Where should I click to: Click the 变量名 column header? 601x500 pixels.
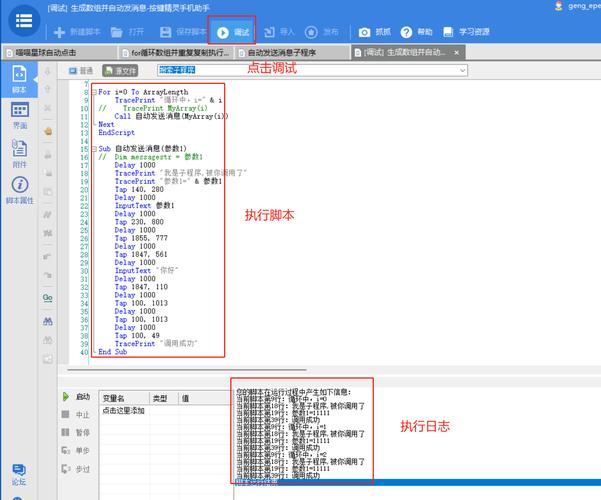pos(124,398)
